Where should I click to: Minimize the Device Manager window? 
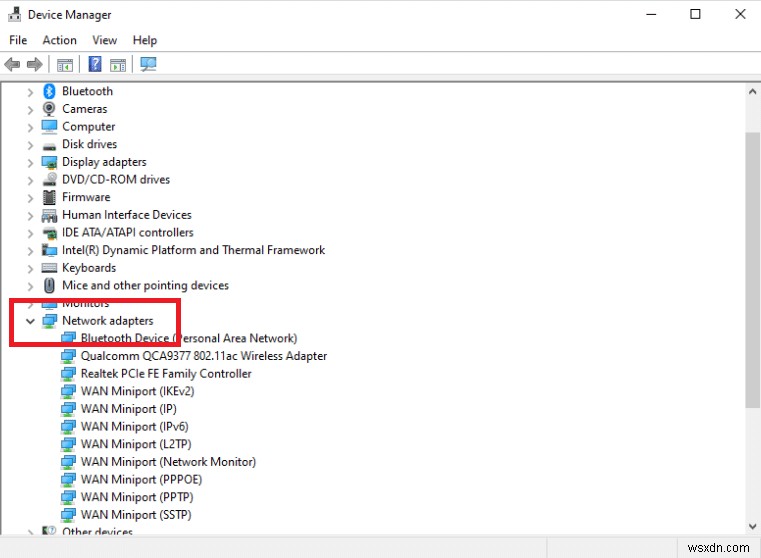coord(651,14)
